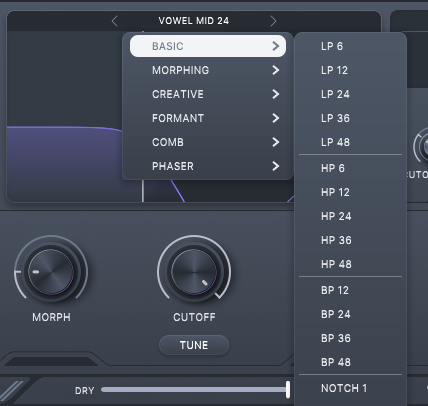Viewport: 428px width, 406px height.
Task: Open the COMB filter category
Action: click(x=208, y=142)
